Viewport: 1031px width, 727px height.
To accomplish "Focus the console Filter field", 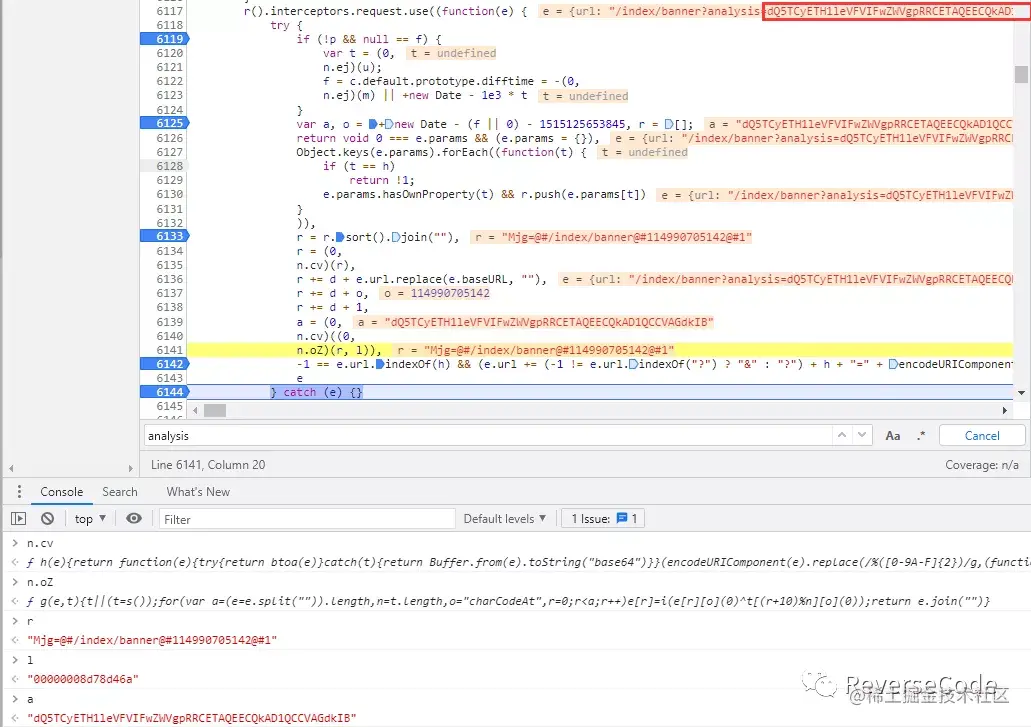I will click(x=306, y=519).
